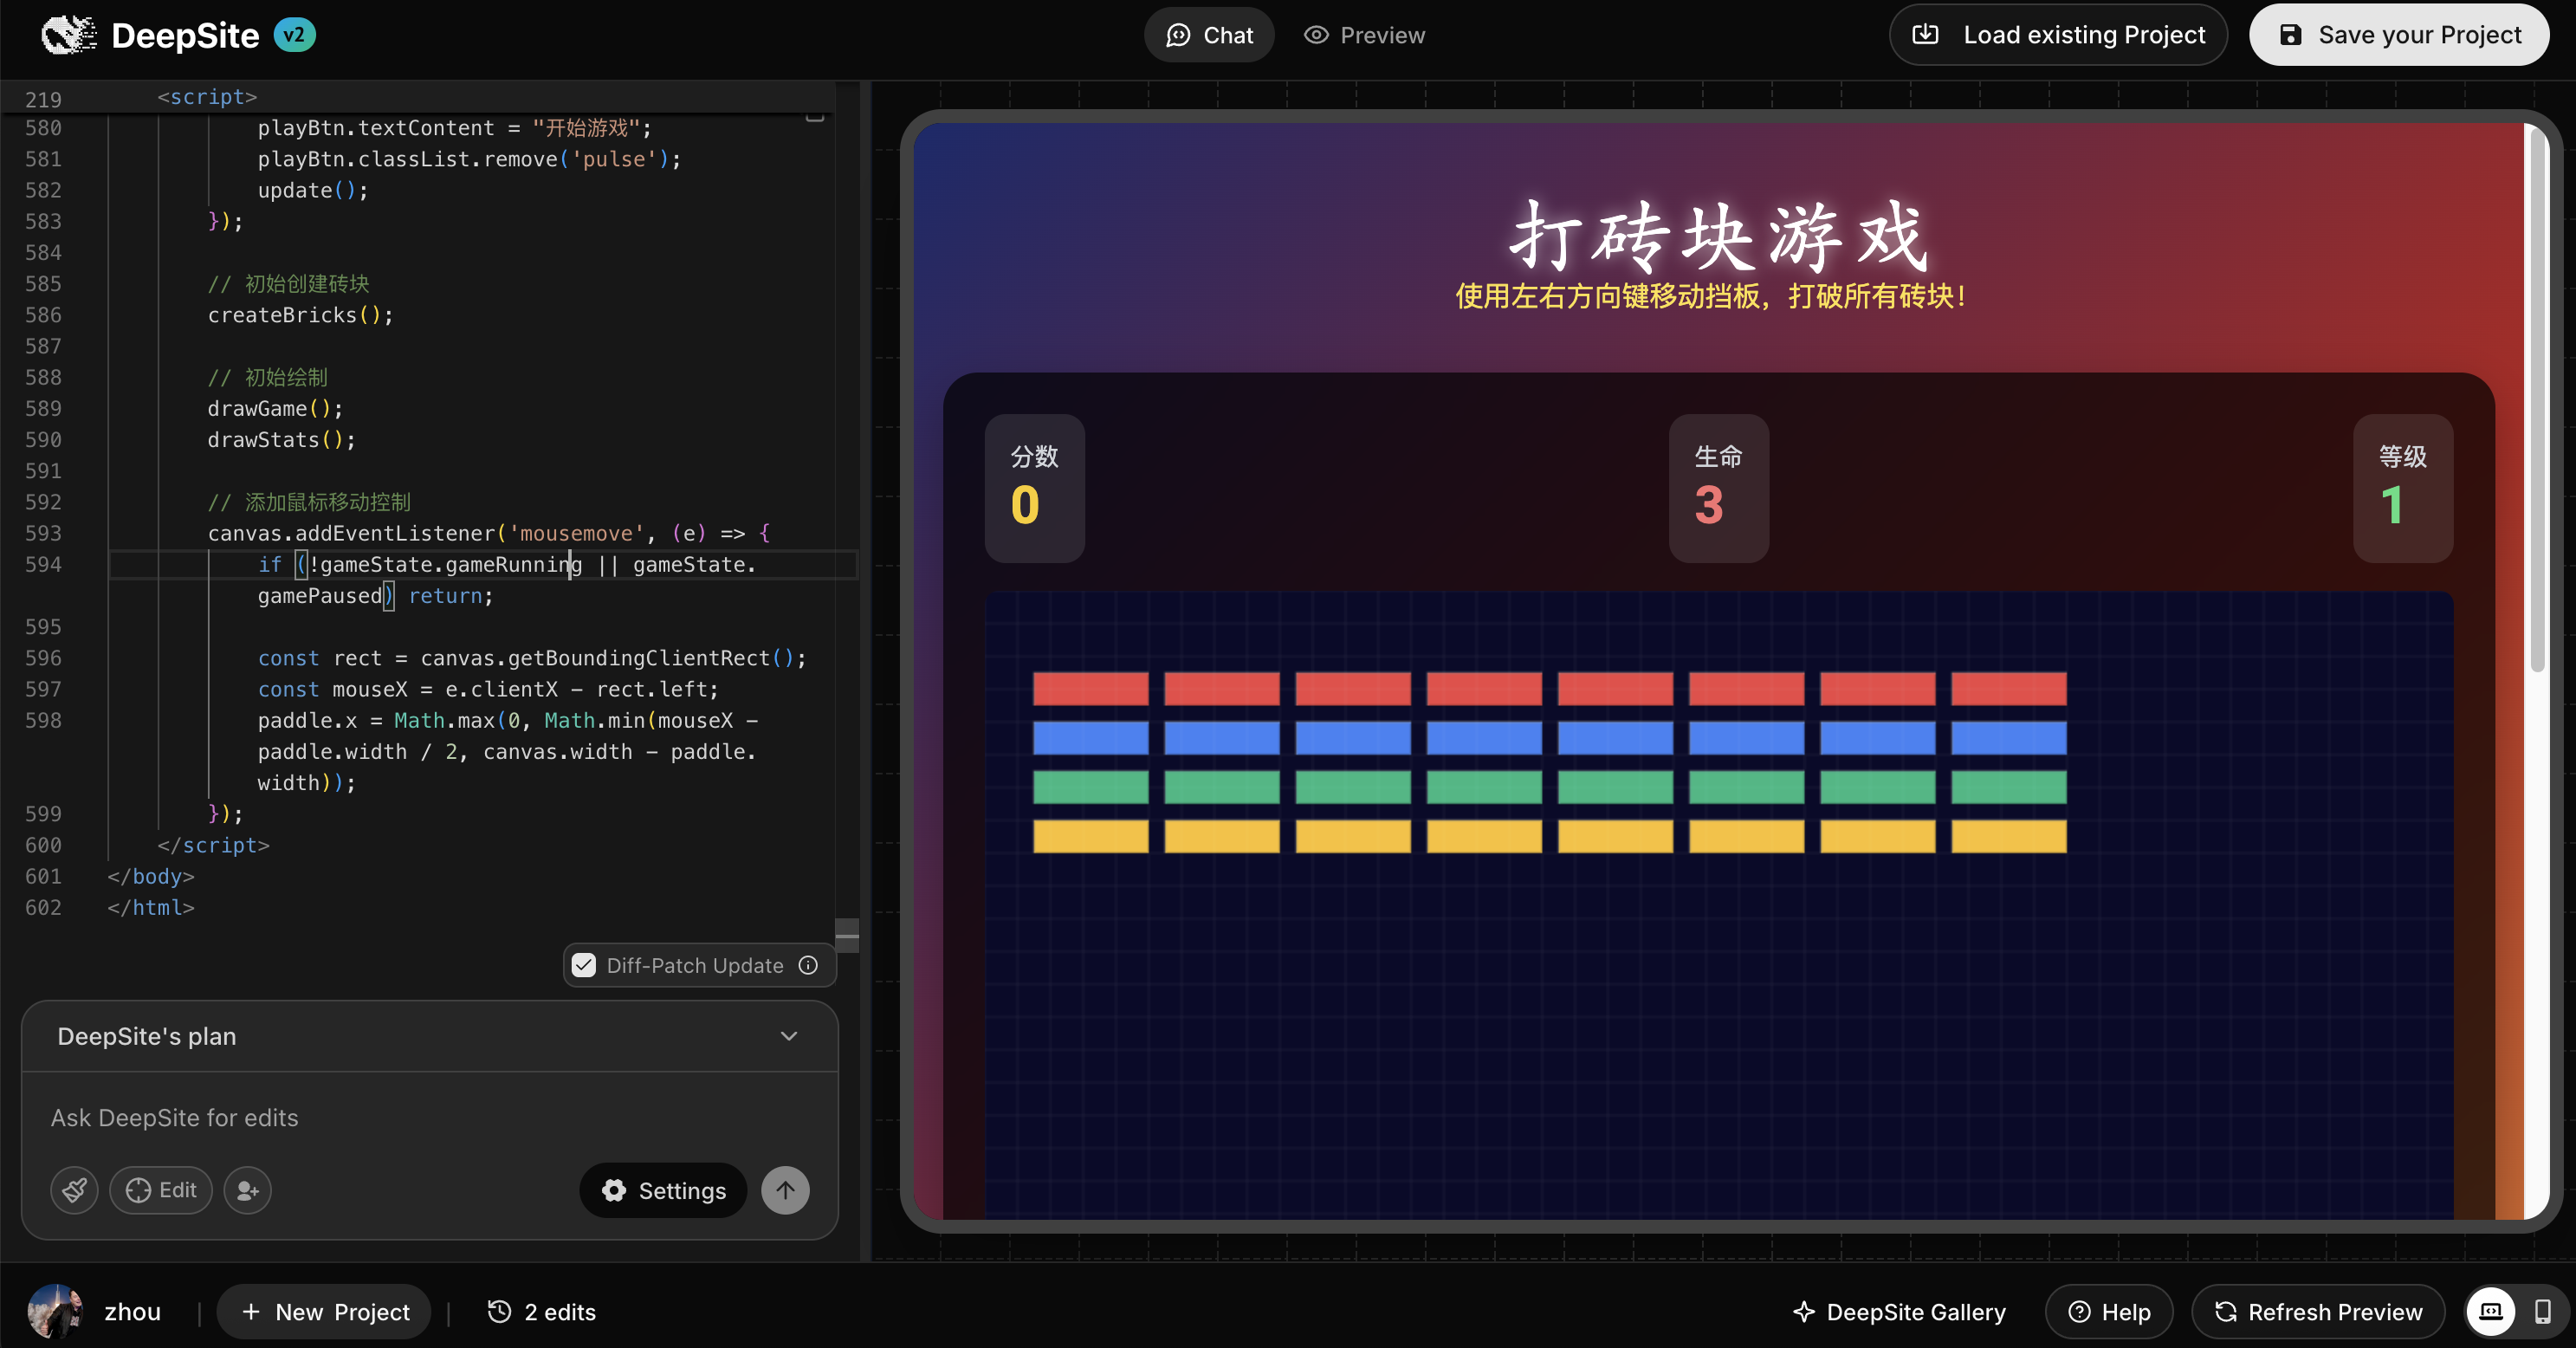
Task: Click the paintbrush redesign icon
Action: tap(74, 1190)
